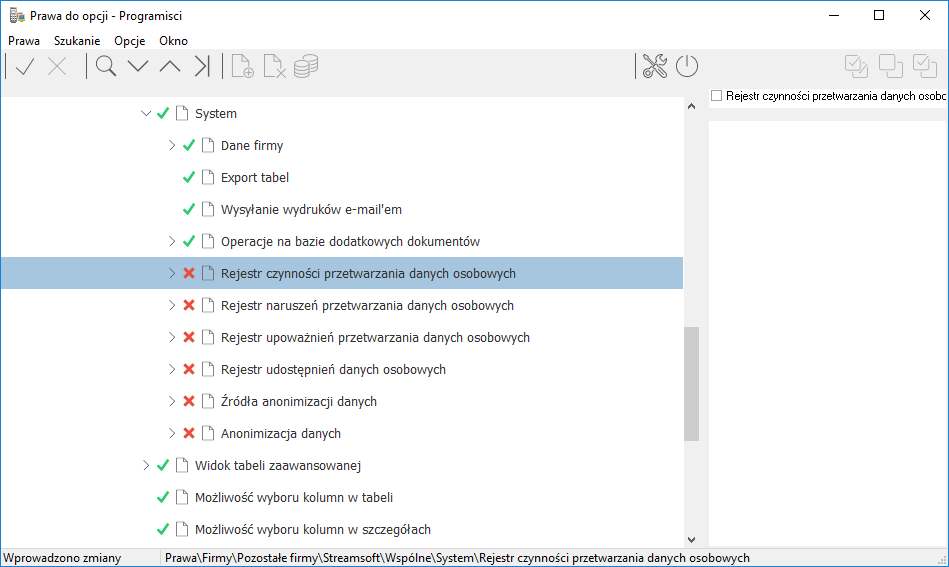Click the jump-to-last arrow icon

point(202,66)
